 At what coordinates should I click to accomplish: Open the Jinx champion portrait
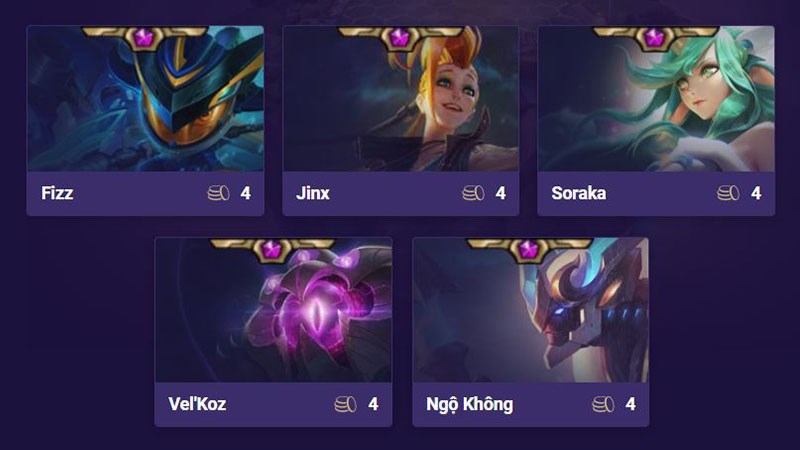(401, 98)
